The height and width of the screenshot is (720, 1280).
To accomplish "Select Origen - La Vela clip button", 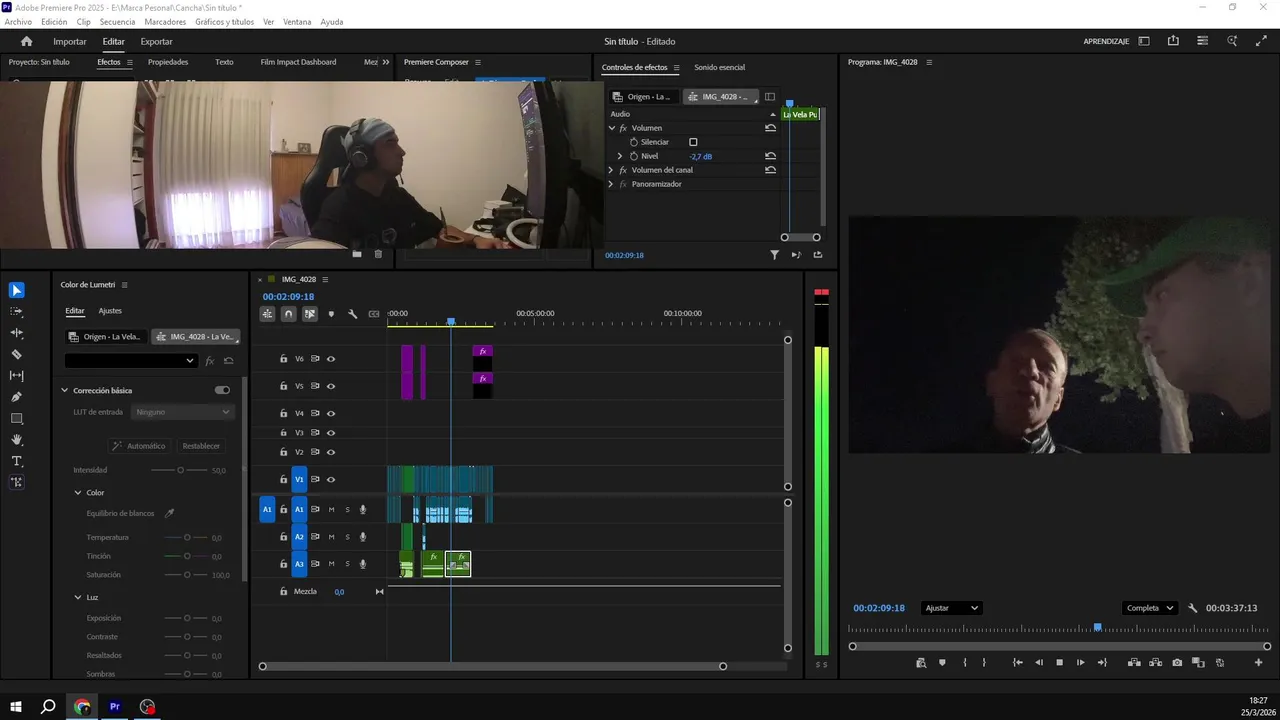I will click(x=106, y=337).
